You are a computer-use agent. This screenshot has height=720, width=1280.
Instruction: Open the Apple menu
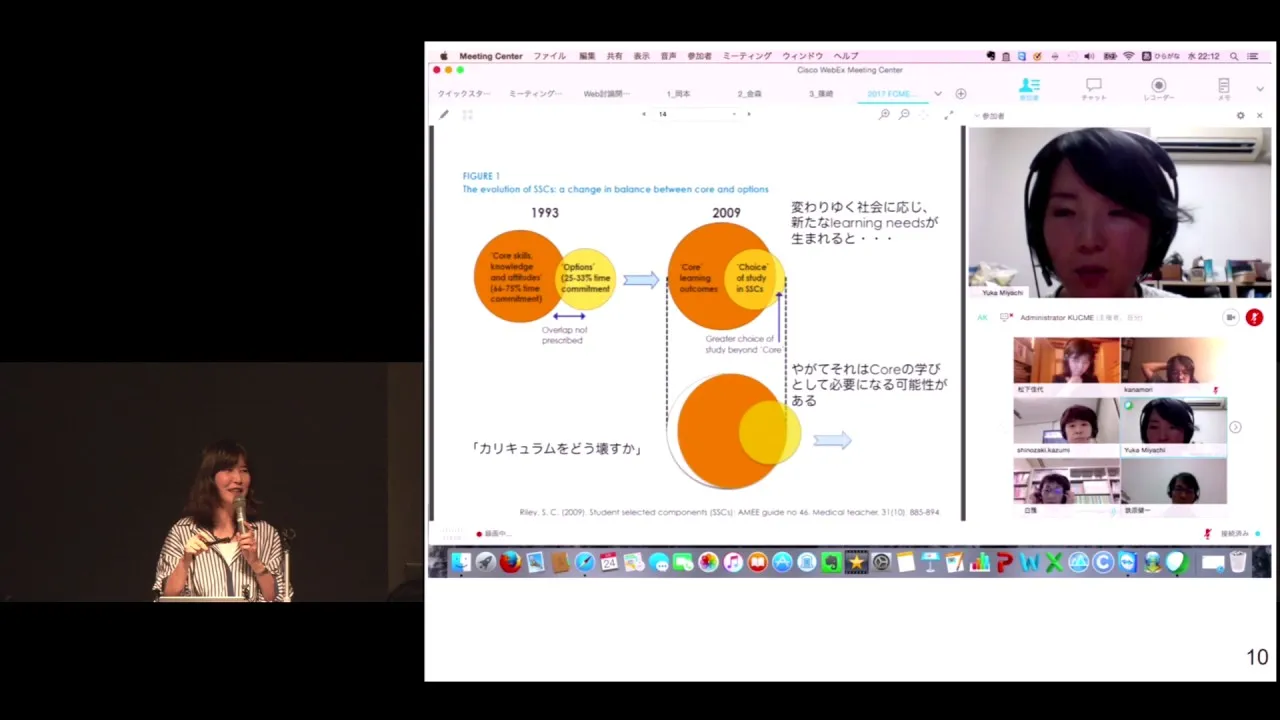[x=443, y=56]
